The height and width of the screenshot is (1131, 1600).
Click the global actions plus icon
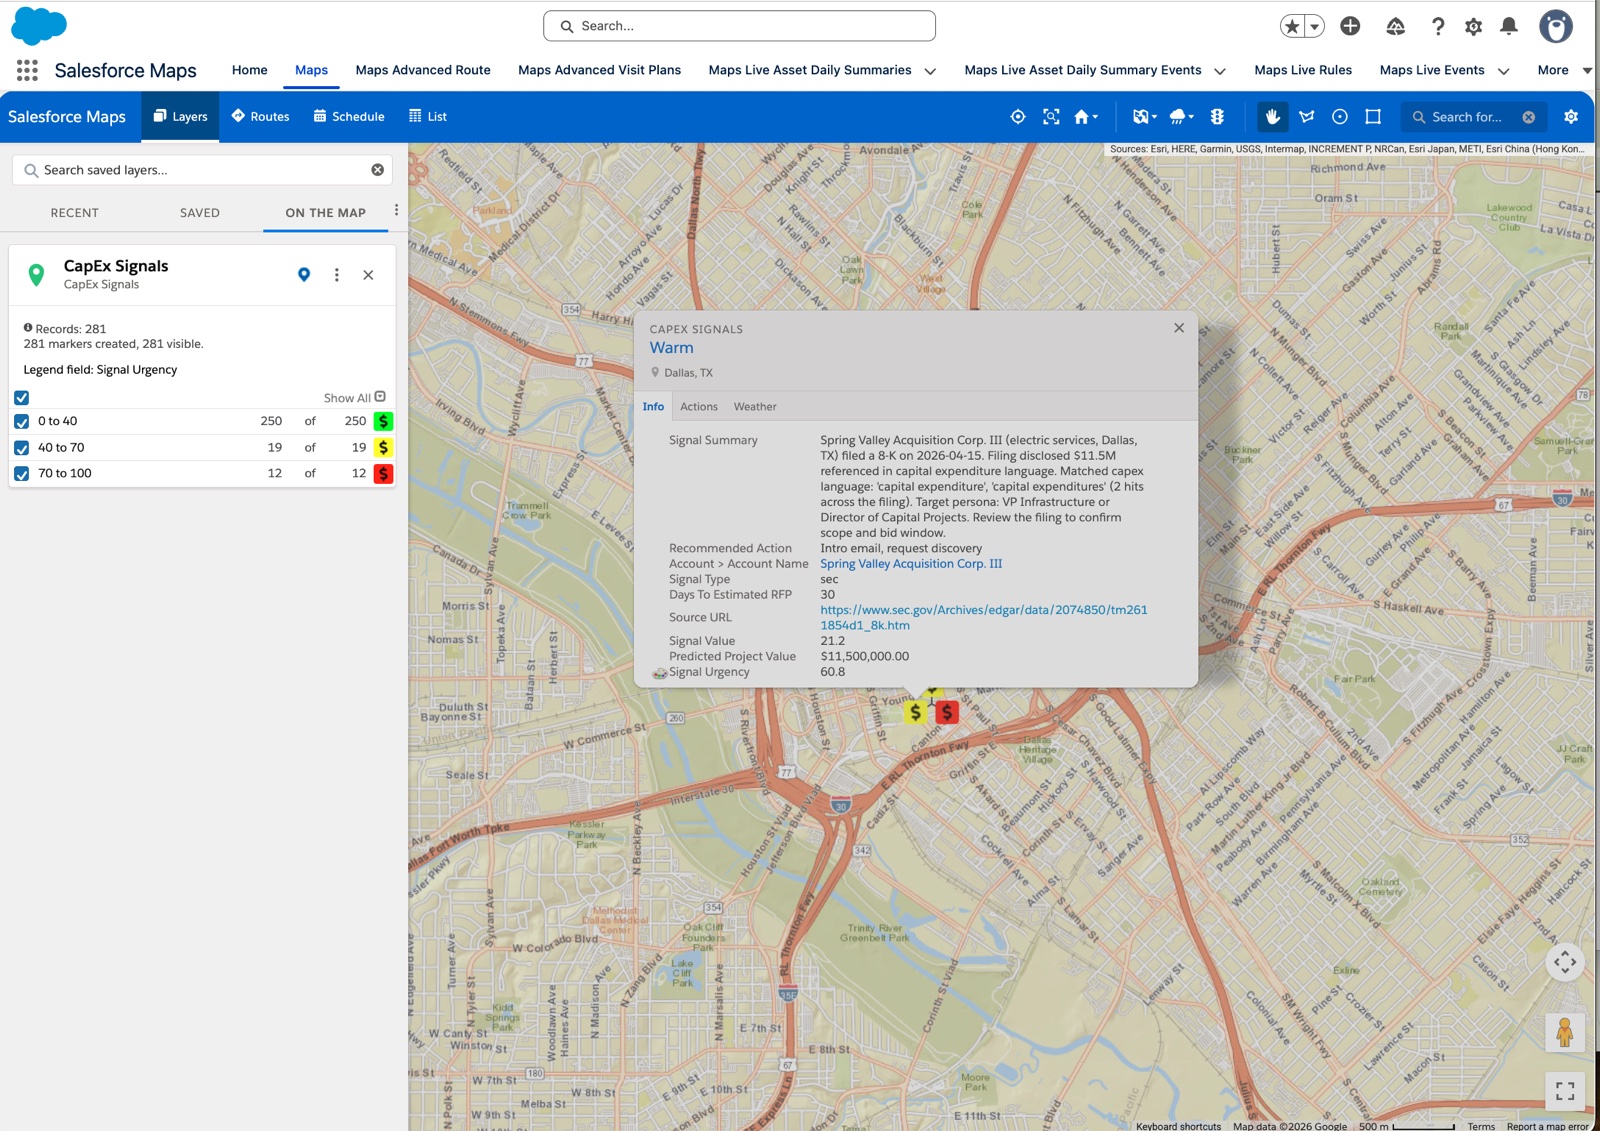(1350, 27)
